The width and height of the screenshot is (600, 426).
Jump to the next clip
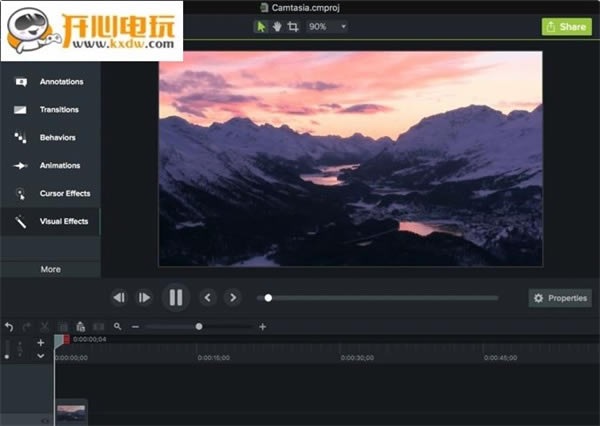pyautogui.click(x=233, y=298)
